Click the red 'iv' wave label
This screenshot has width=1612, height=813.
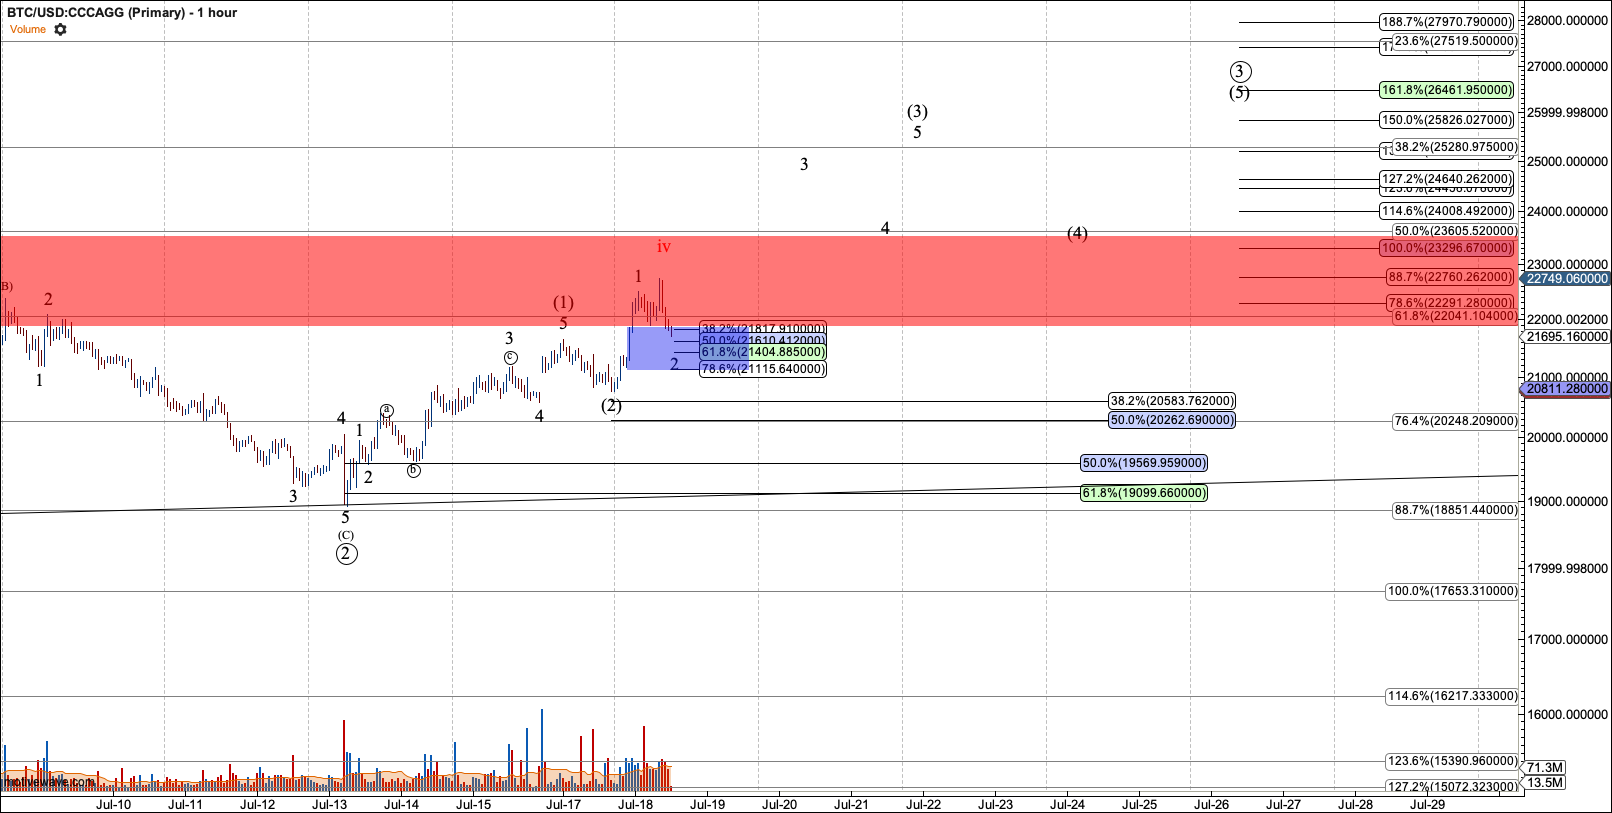pos(664,247)
